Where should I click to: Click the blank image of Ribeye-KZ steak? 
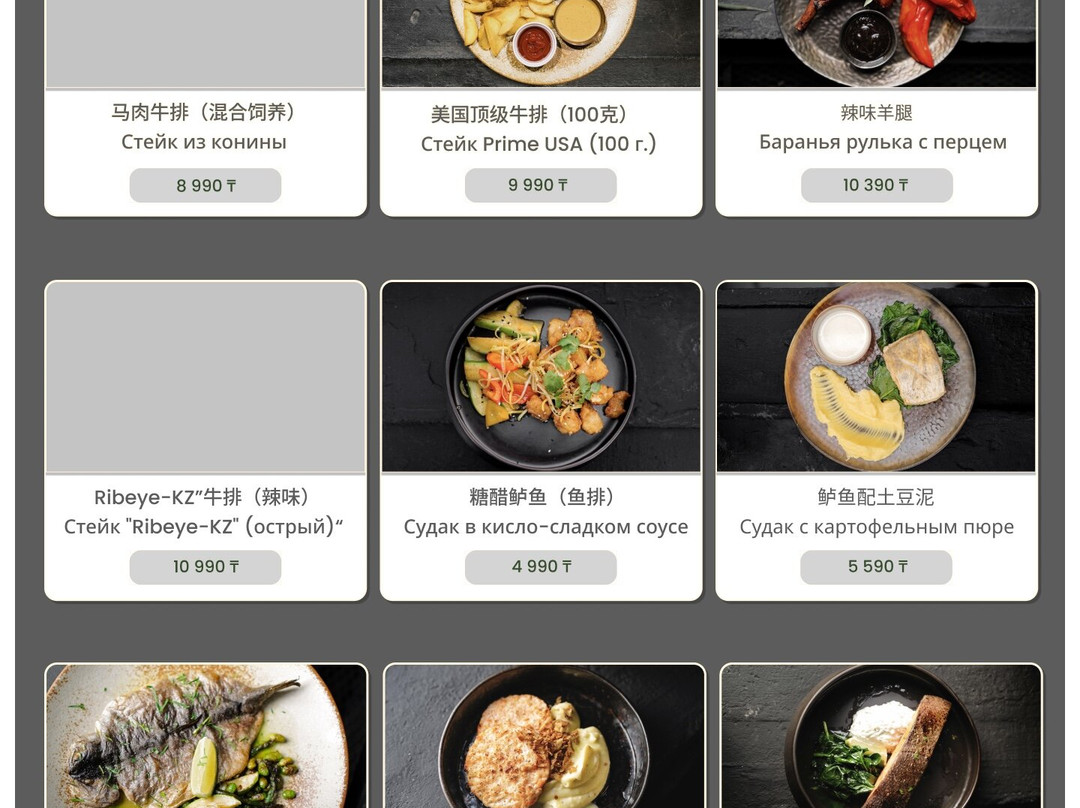point(205,377)
